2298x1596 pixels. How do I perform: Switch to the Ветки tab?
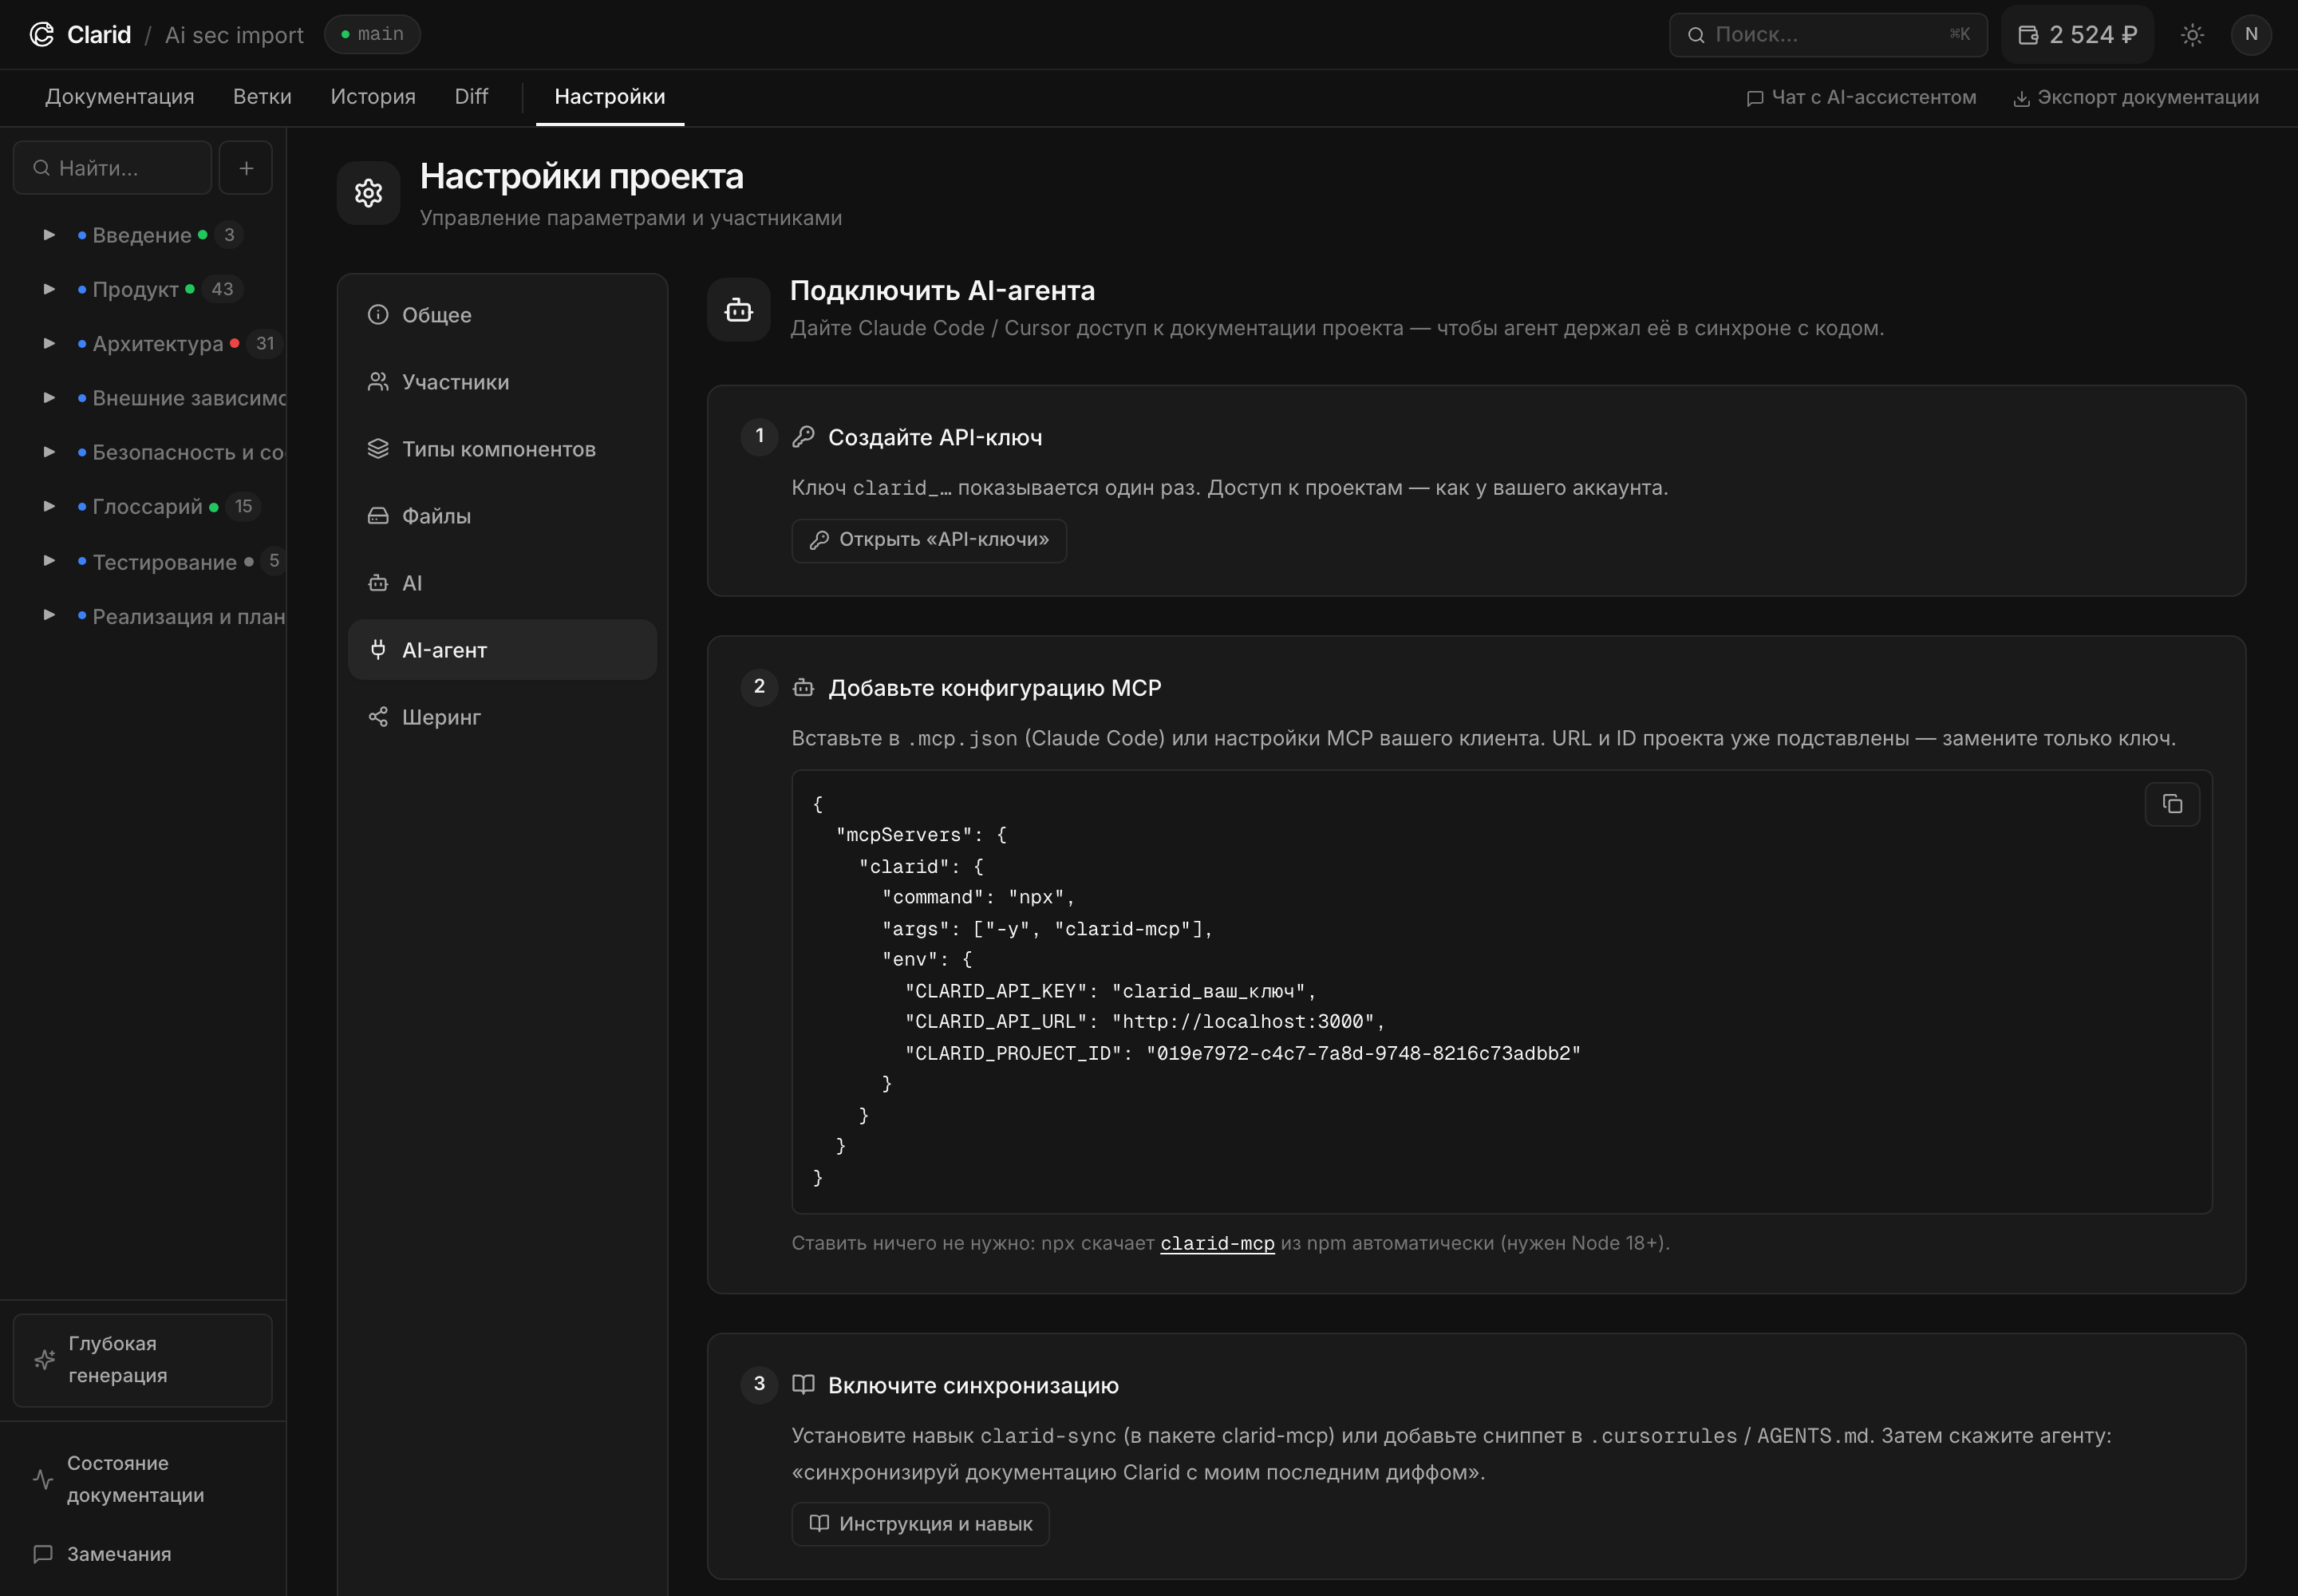pos(262,97)
